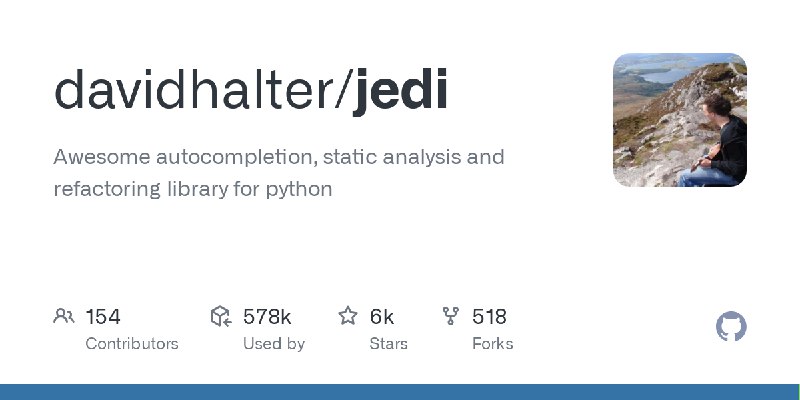Click the bold jedi repository name
The height and width of the screenshot is (400, 800).
click(401, 92)
